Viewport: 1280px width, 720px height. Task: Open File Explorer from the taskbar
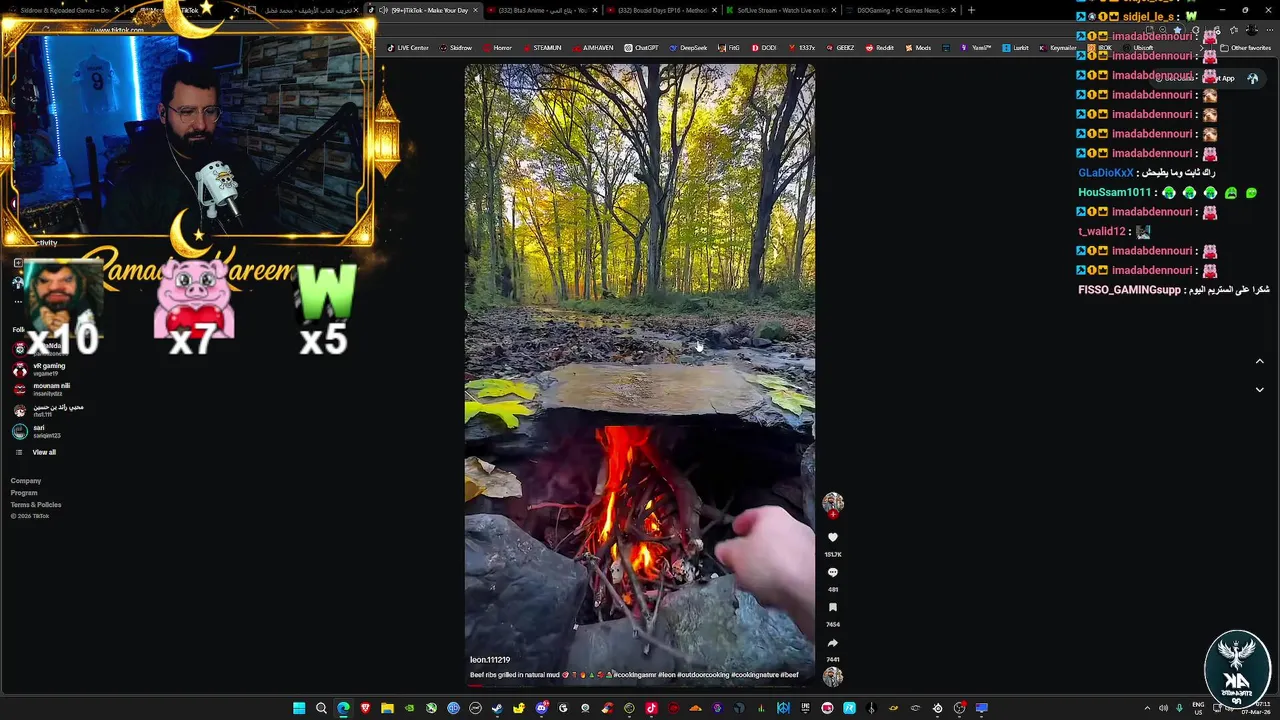[387, 708]
